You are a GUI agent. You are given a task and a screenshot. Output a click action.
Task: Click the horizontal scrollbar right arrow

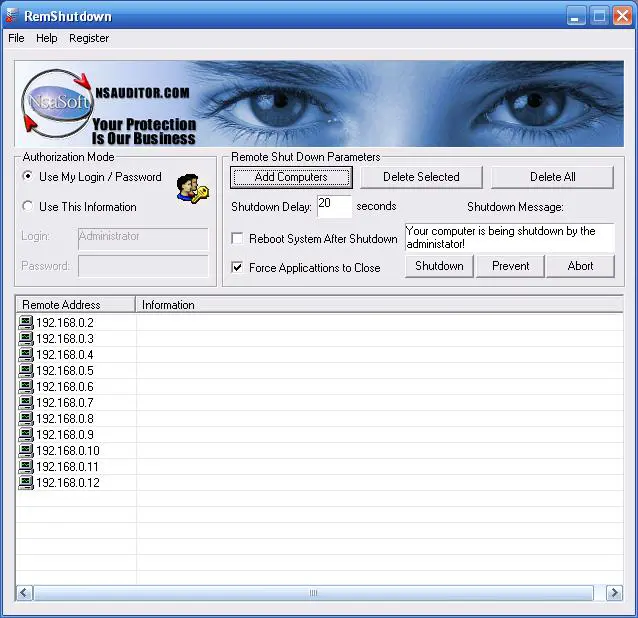click(614, 593)
